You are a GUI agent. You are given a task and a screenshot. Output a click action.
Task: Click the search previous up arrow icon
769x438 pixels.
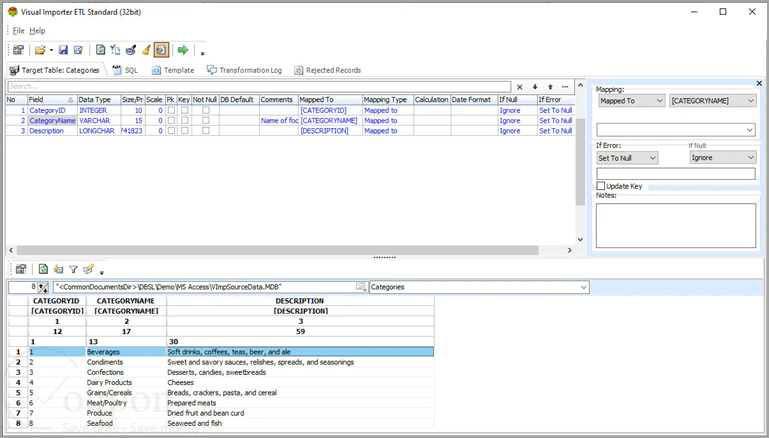point(550,87)
